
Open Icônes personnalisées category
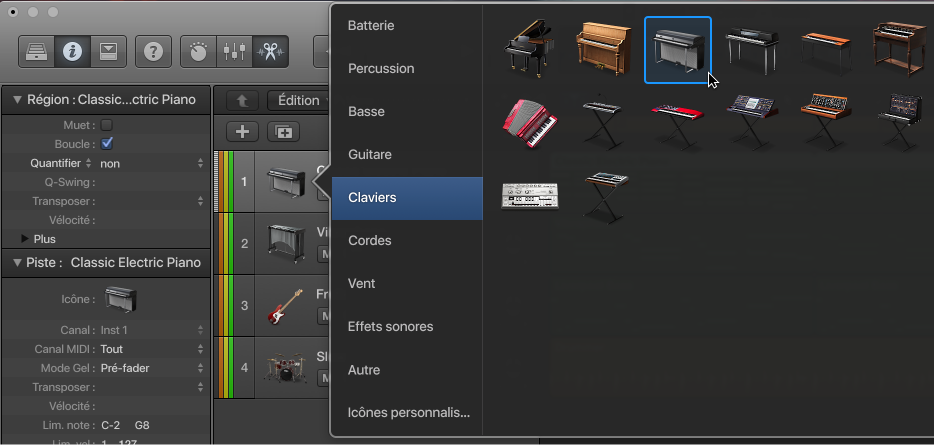click(407, 413)
